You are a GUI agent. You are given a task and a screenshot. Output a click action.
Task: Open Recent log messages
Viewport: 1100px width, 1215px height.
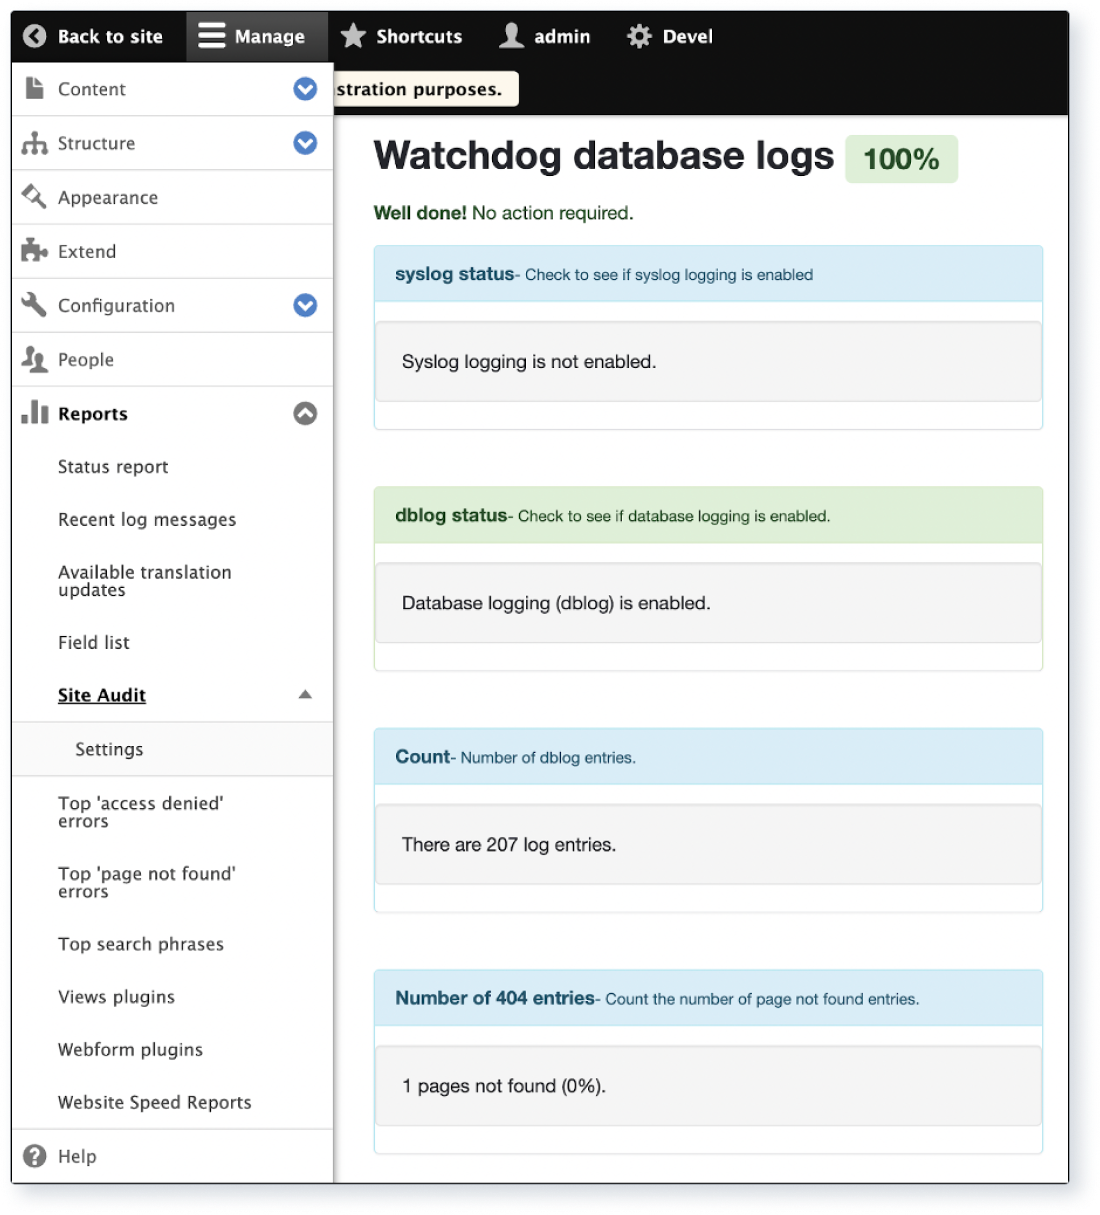pos(147,519)
